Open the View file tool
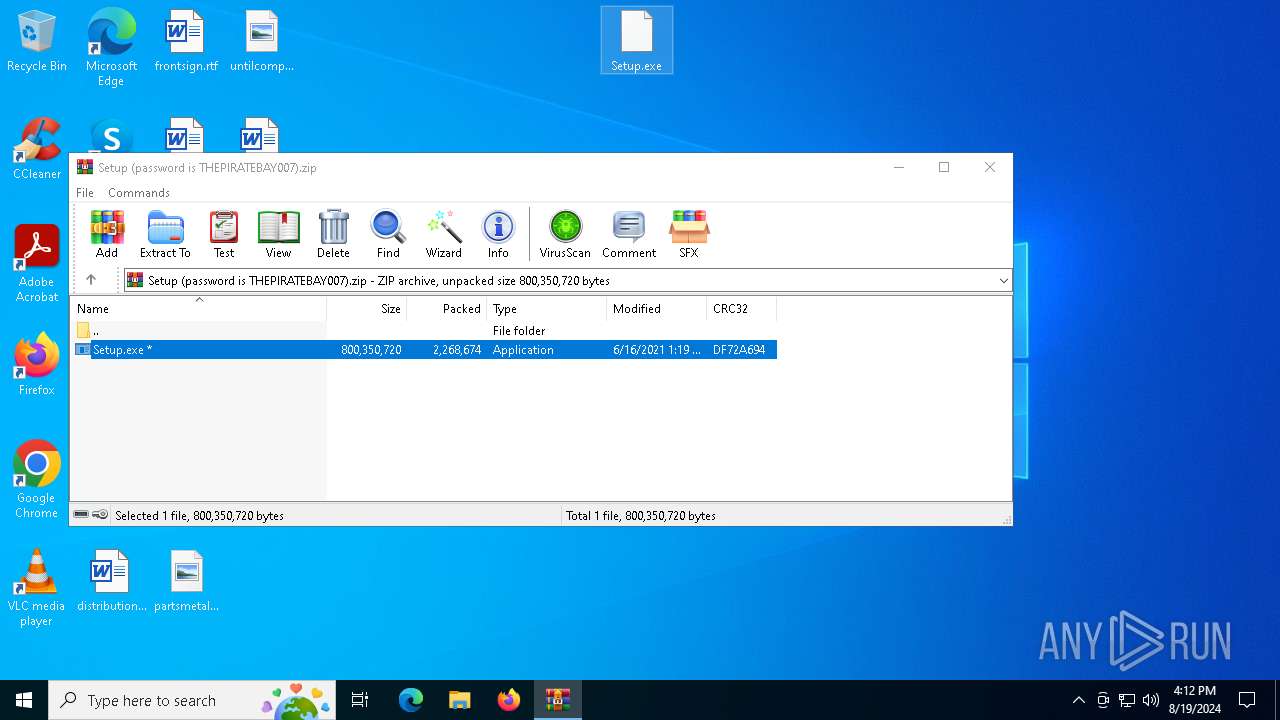The width and height of the screenshot is (1280, 720). pos(278,235)
